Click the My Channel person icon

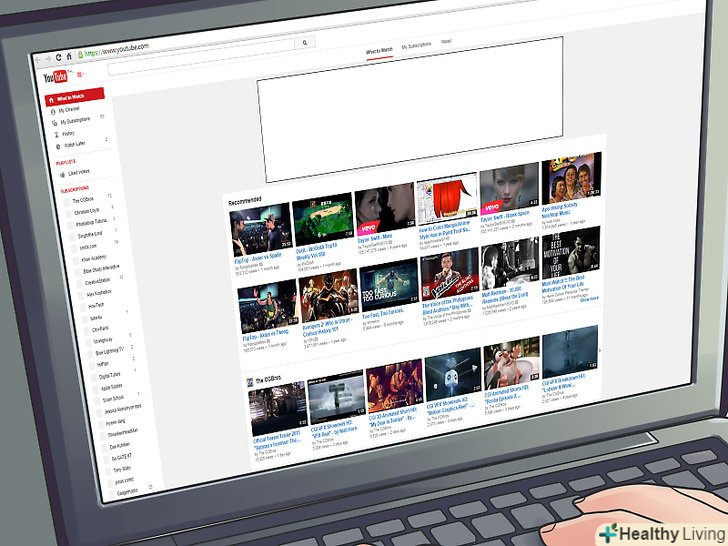coord(52,112)
